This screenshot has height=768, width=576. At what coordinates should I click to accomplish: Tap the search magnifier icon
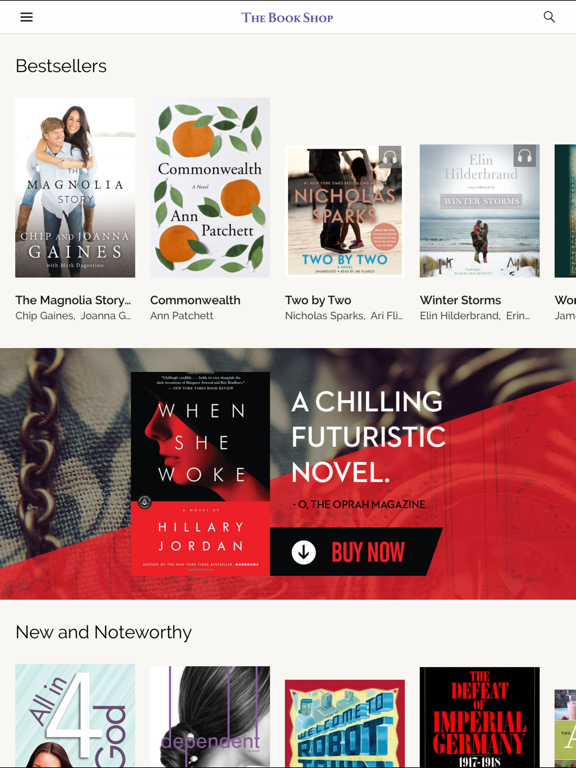(x=549, y=17)
